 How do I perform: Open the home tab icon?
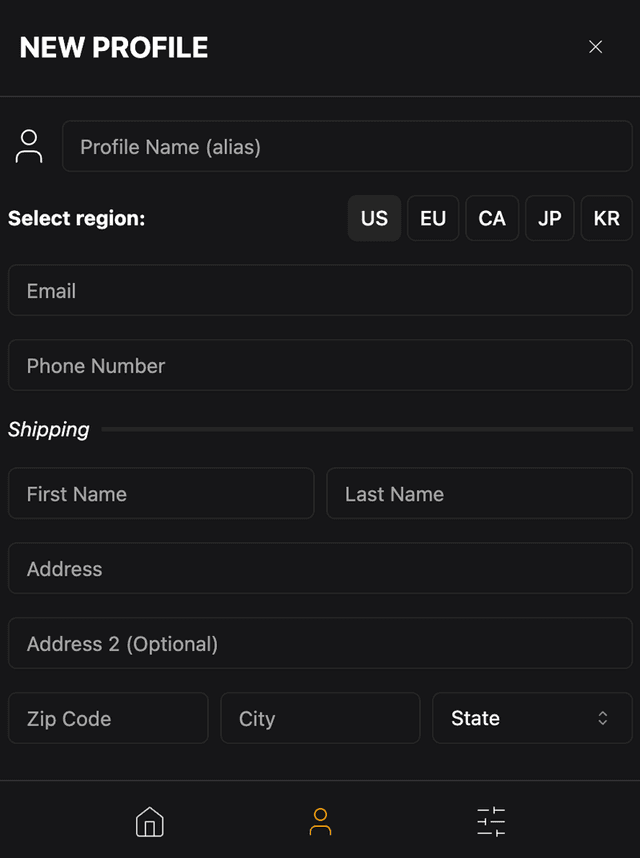(149, 821)
